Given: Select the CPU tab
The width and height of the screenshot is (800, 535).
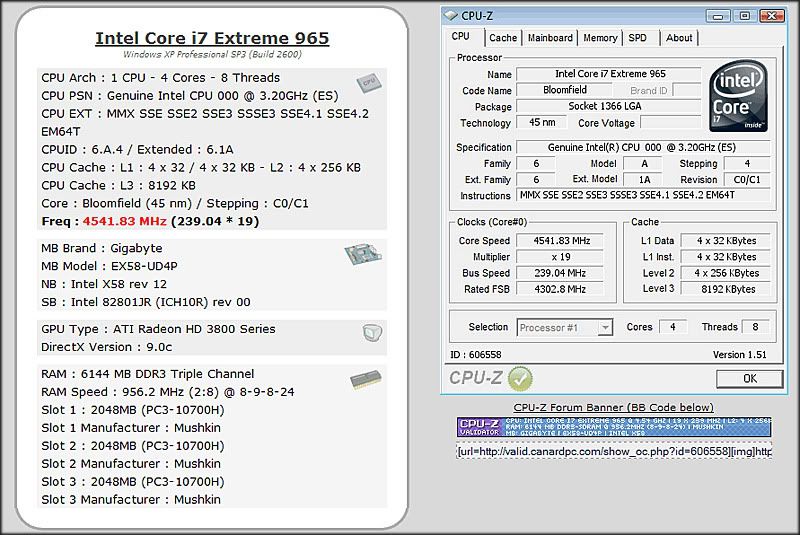Looking at the screenshot, I should [461, 37].
